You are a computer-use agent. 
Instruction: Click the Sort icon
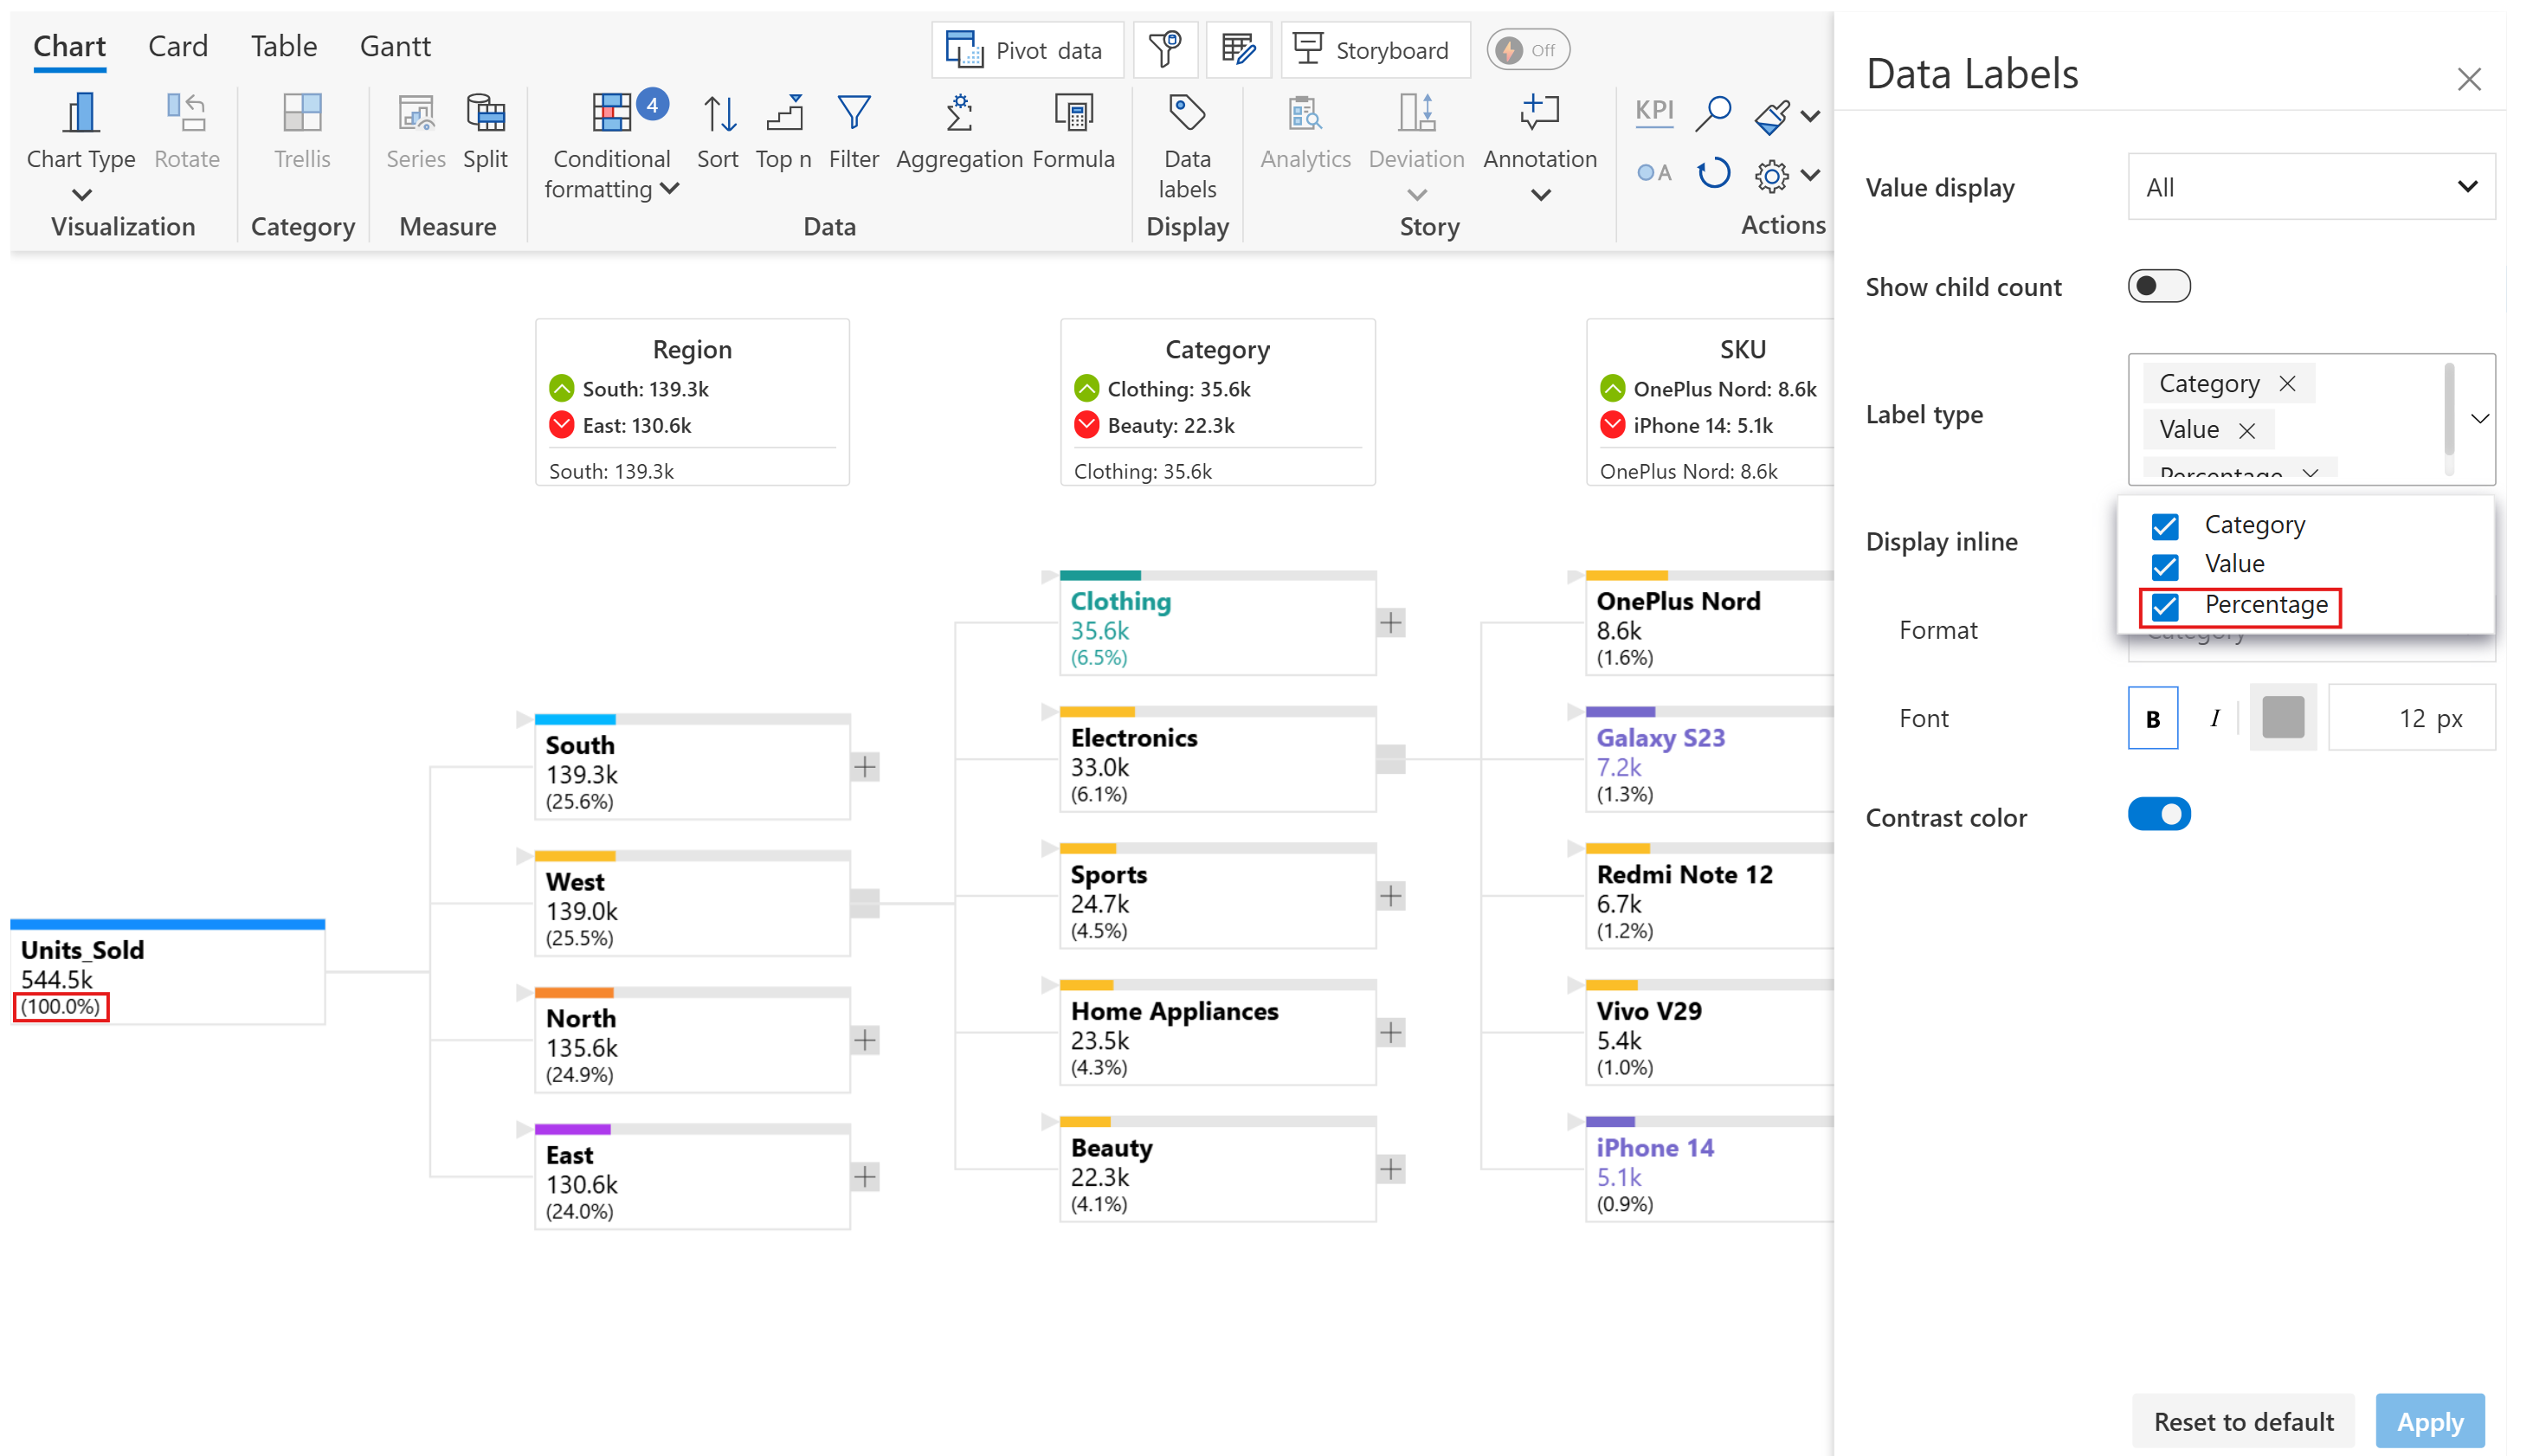tap(718, 115)
